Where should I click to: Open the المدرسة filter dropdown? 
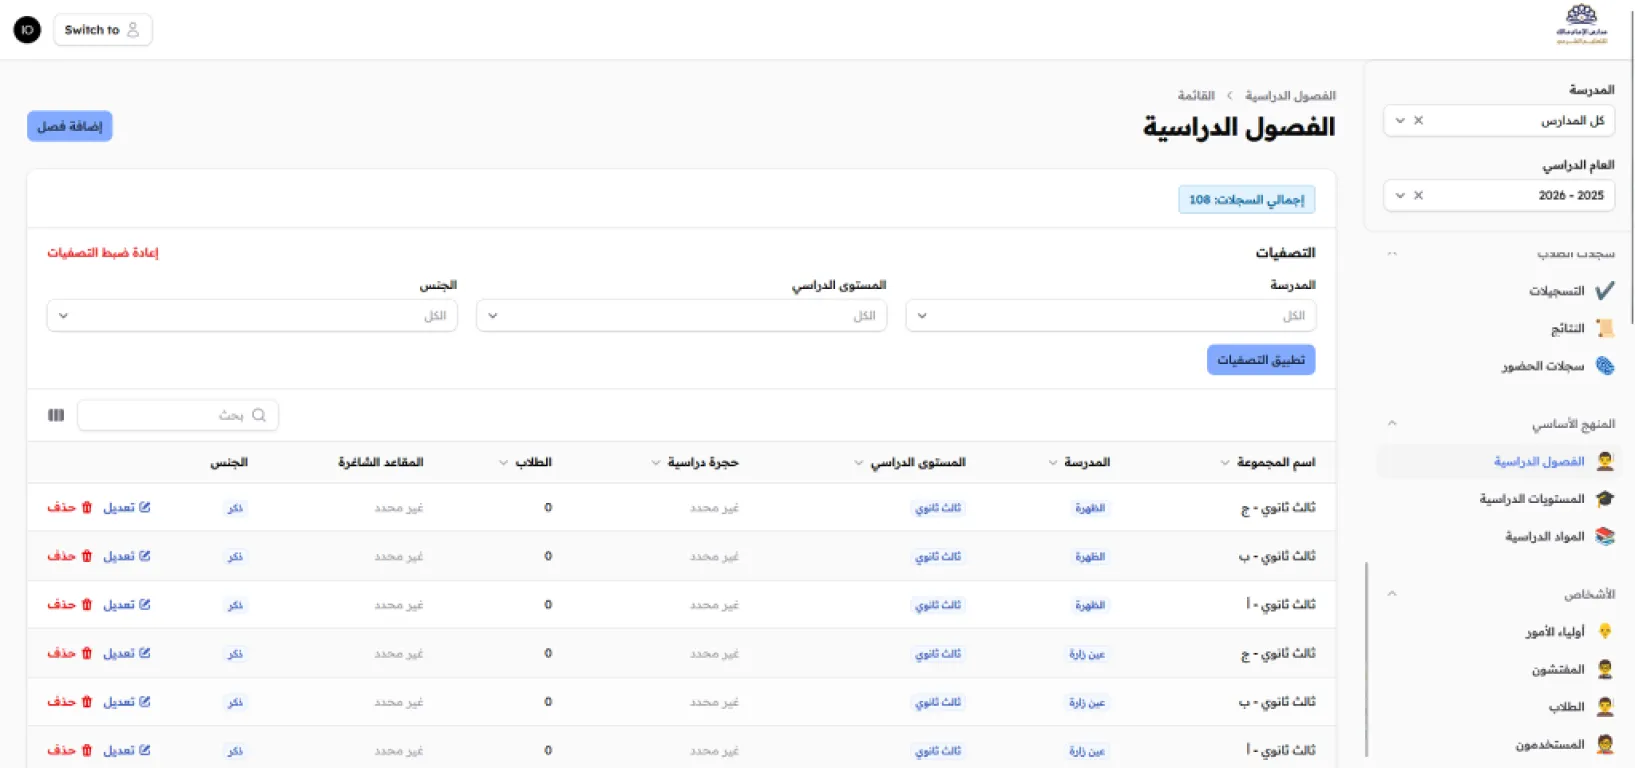tap(1111, 316)
